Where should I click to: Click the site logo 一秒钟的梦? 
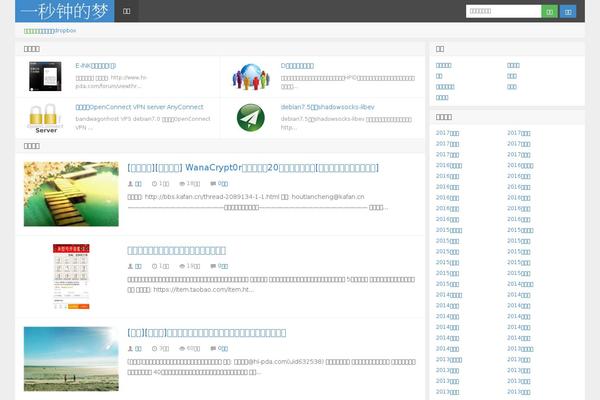(x=64, y=11)
